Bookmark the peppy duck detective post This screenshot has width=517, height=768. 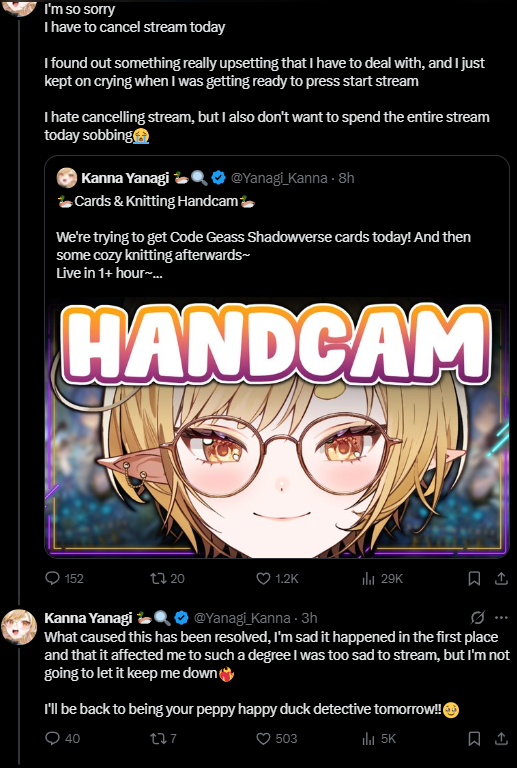(x=474, y=738)
